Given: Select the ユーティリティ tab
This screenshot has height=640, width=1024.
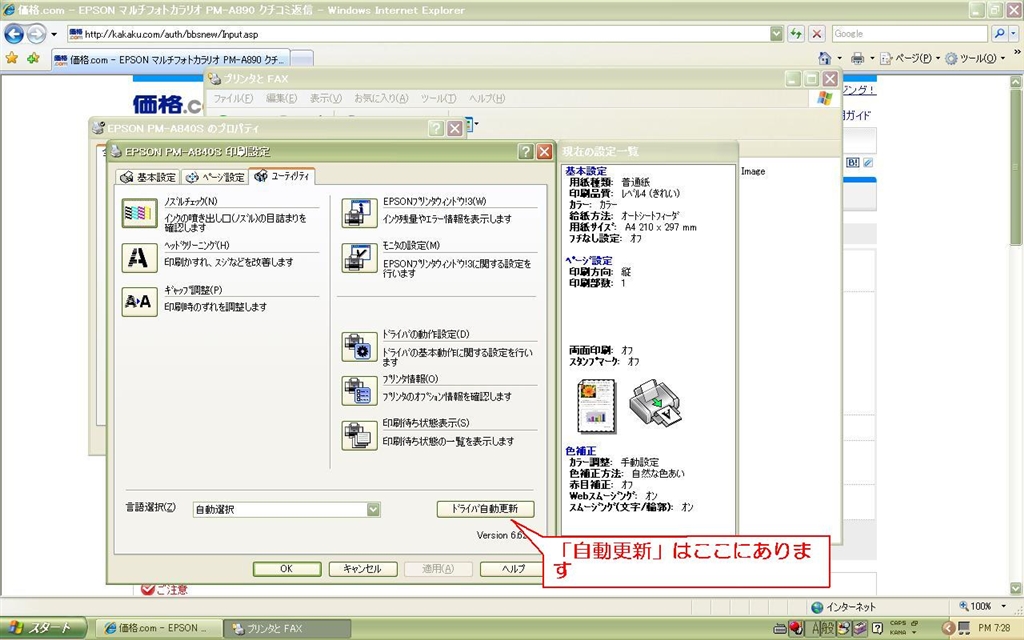Looking at the screenshot, I should pos(282,176).
